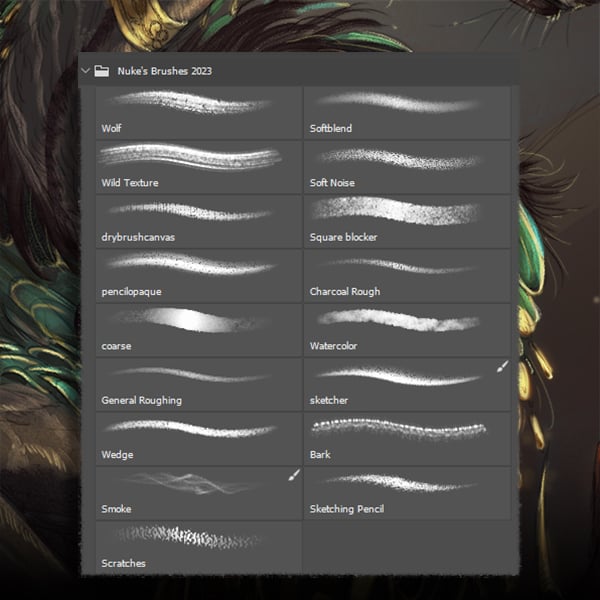600x600 pixels.
Task: Select the Wolf brush preset
Action: [x=199, y=112]
